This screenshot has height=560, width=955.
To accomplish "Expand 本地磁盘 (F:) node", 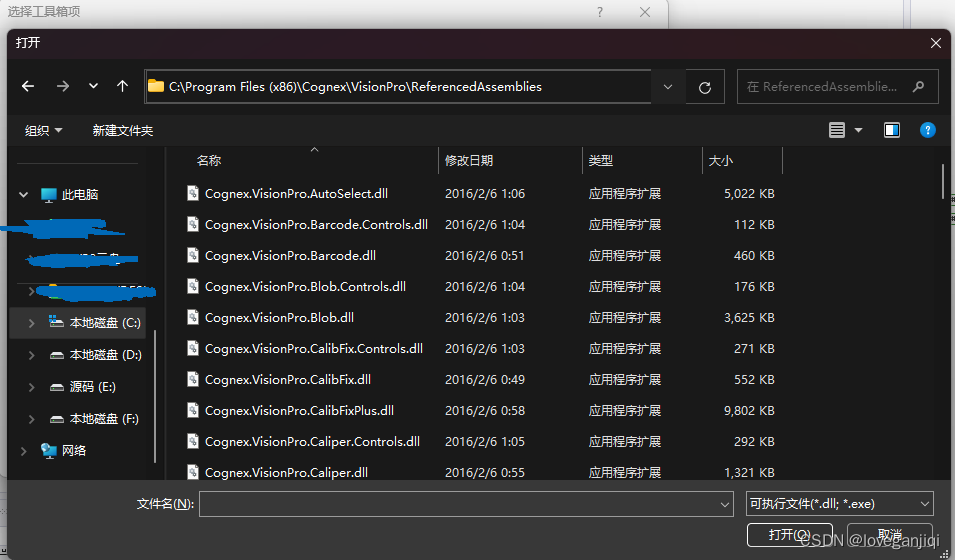I will pos(31,419).
